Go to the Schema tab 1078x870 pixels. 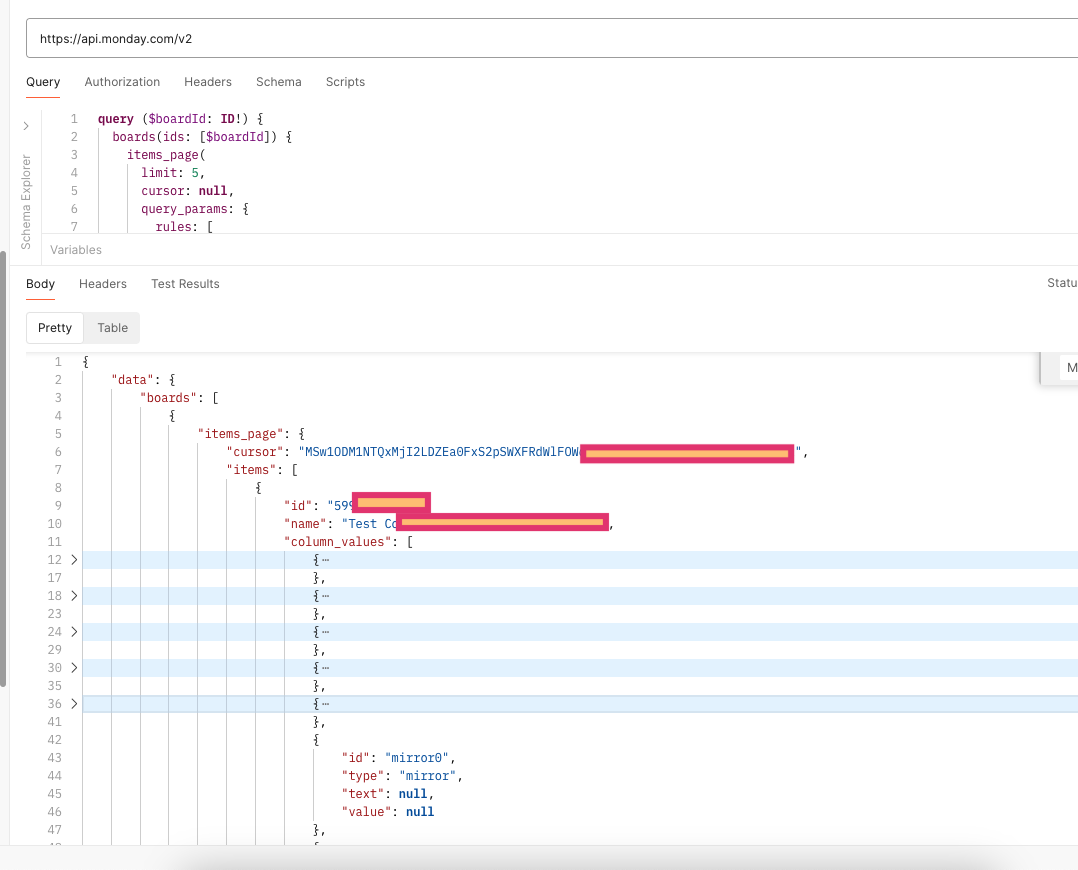[x=278, y=82]
